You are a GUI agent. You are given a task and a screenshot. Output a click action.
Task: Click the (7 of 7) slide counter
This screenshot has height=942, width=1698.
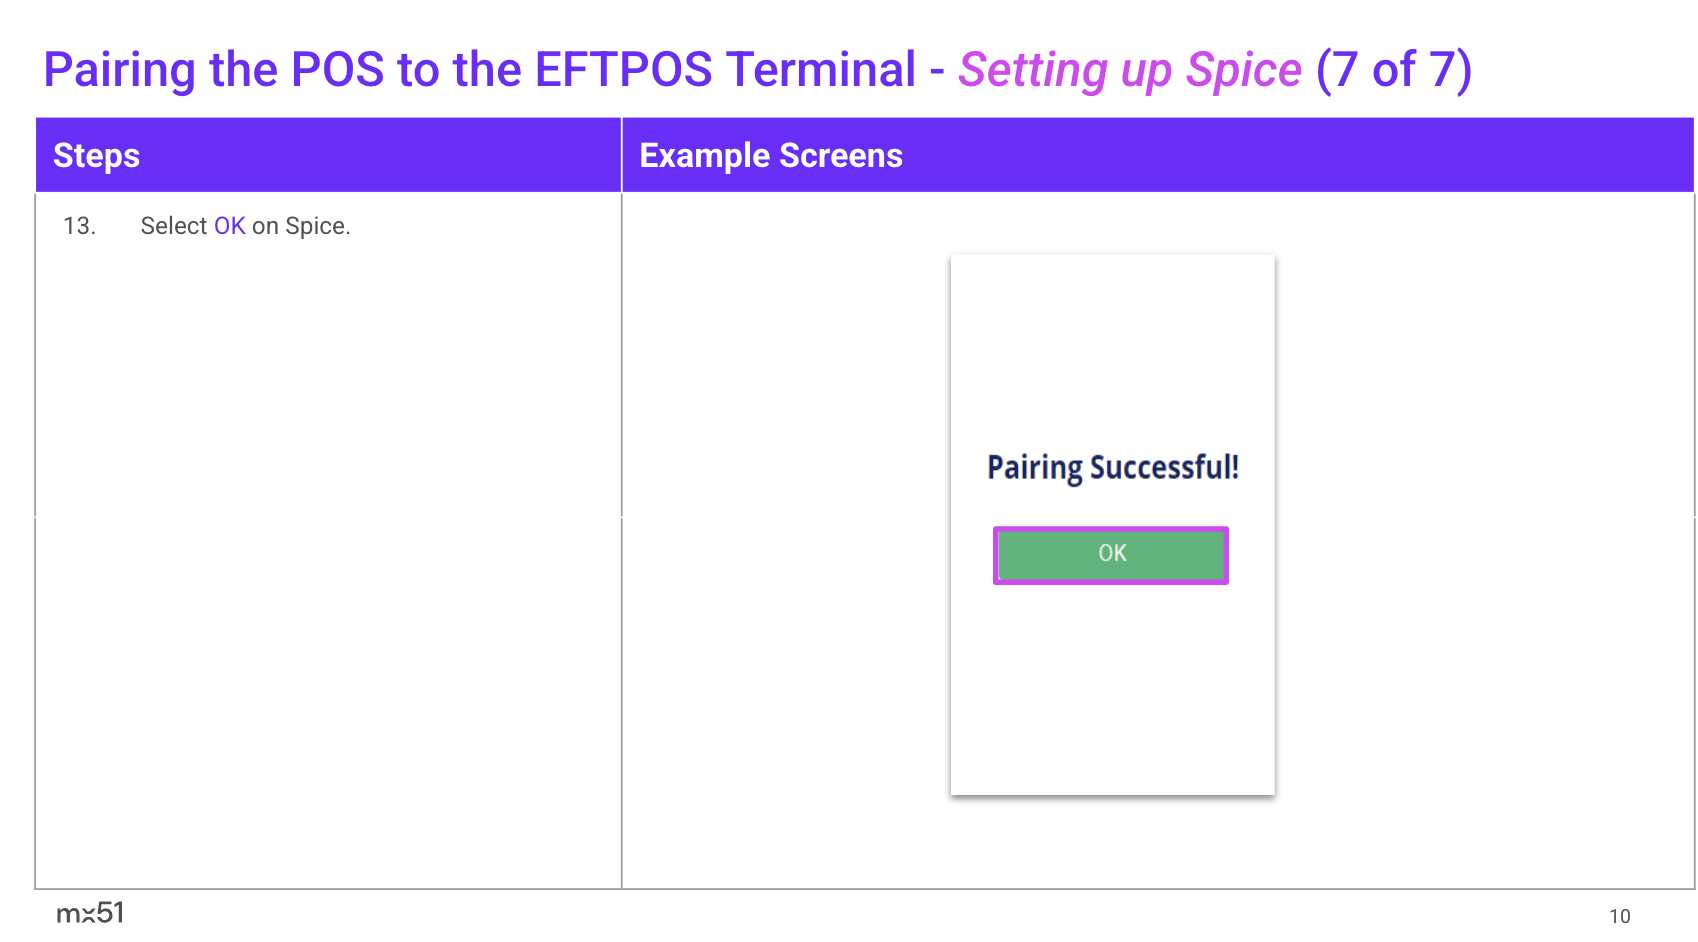pos(1393,70)
